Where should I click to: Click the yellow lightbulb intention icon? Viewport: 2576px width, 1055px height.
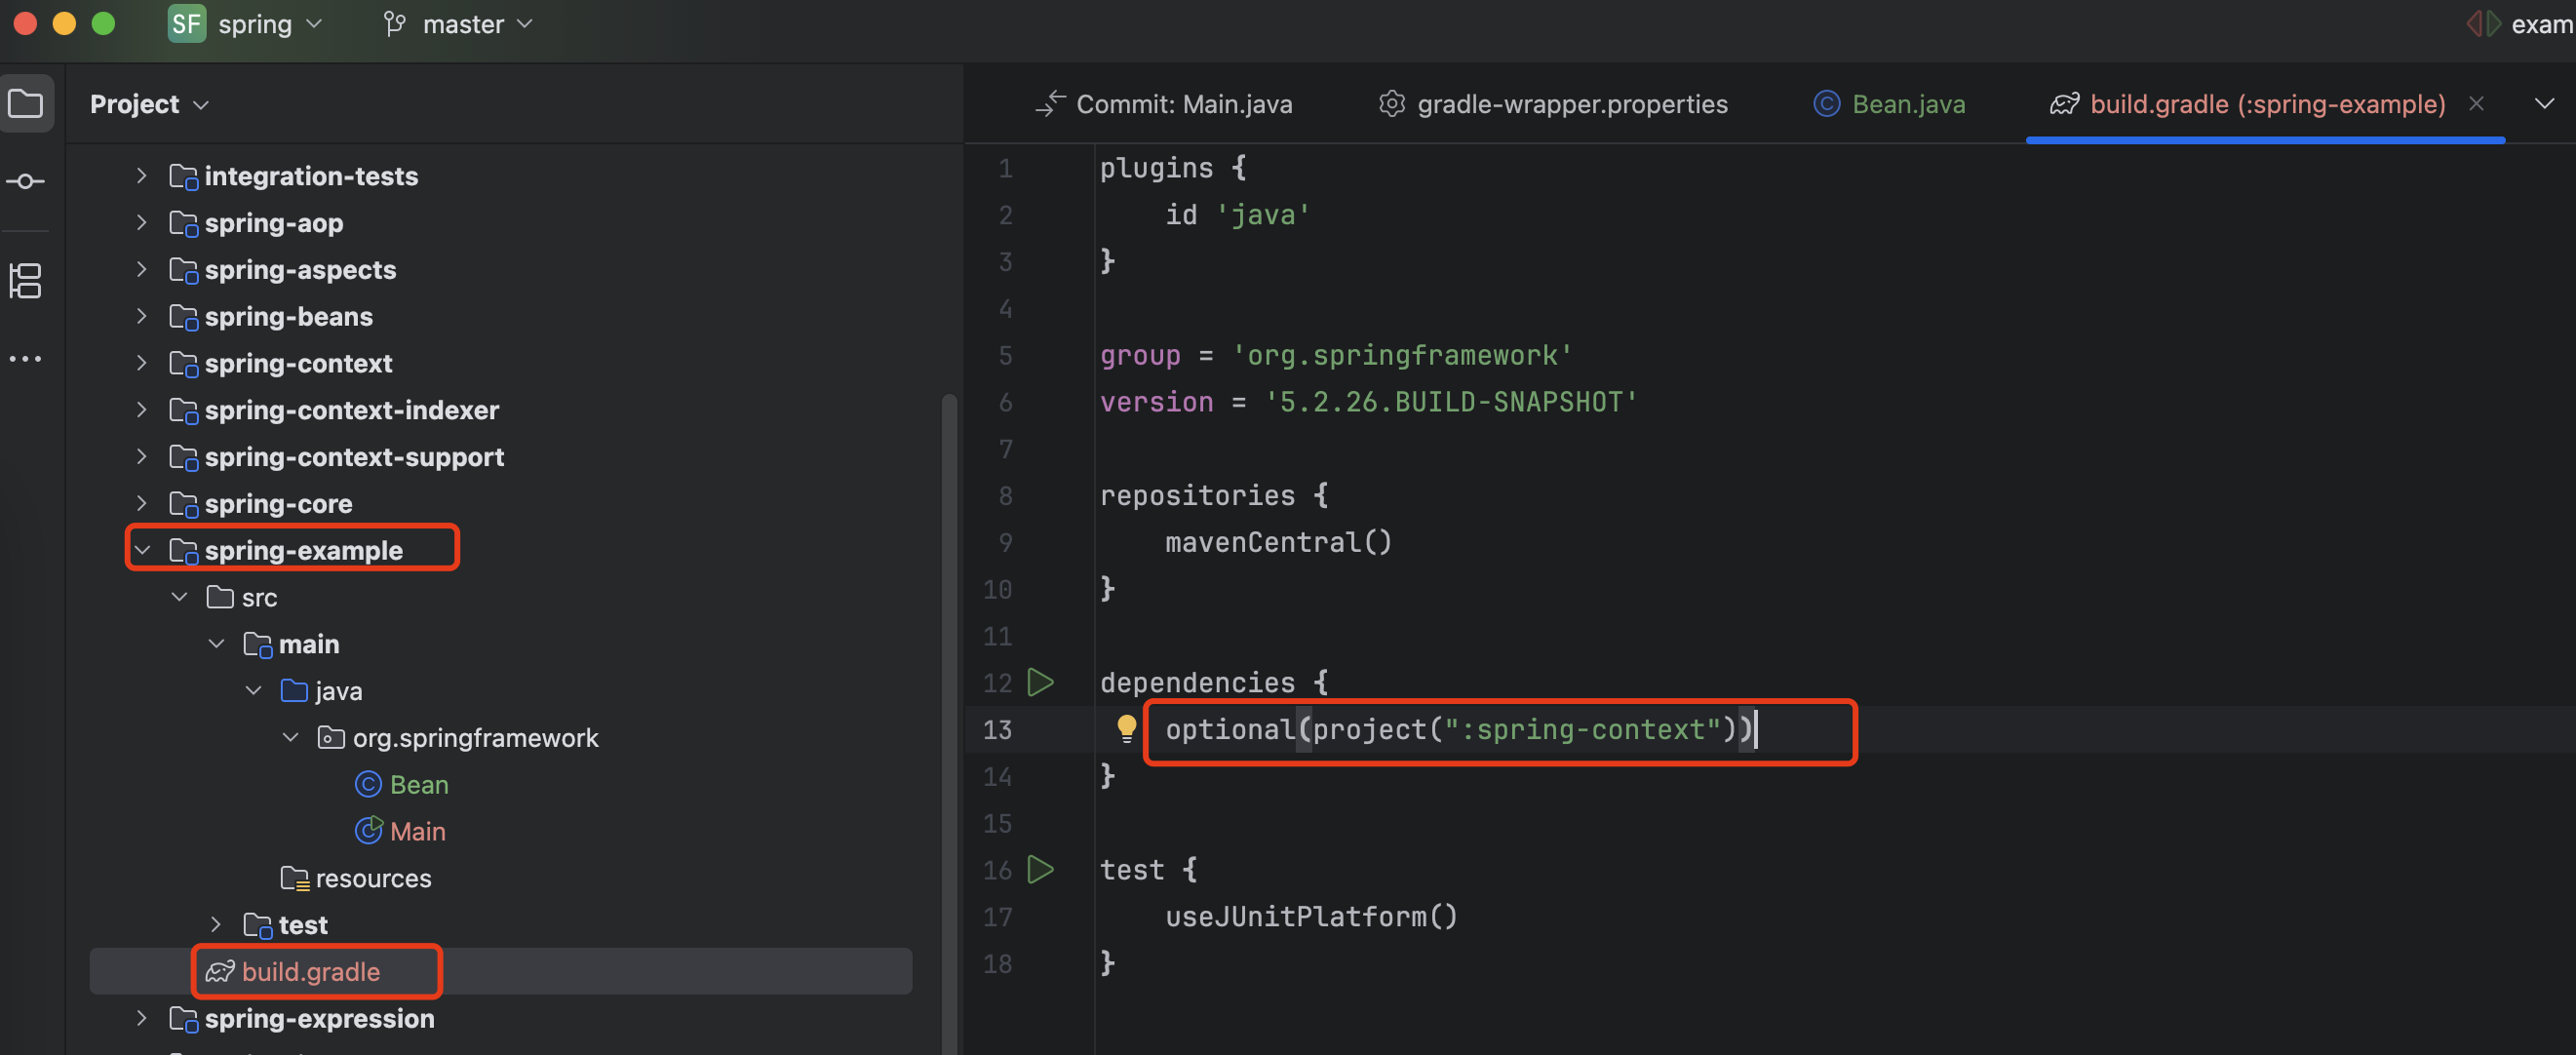(1126, 728)
